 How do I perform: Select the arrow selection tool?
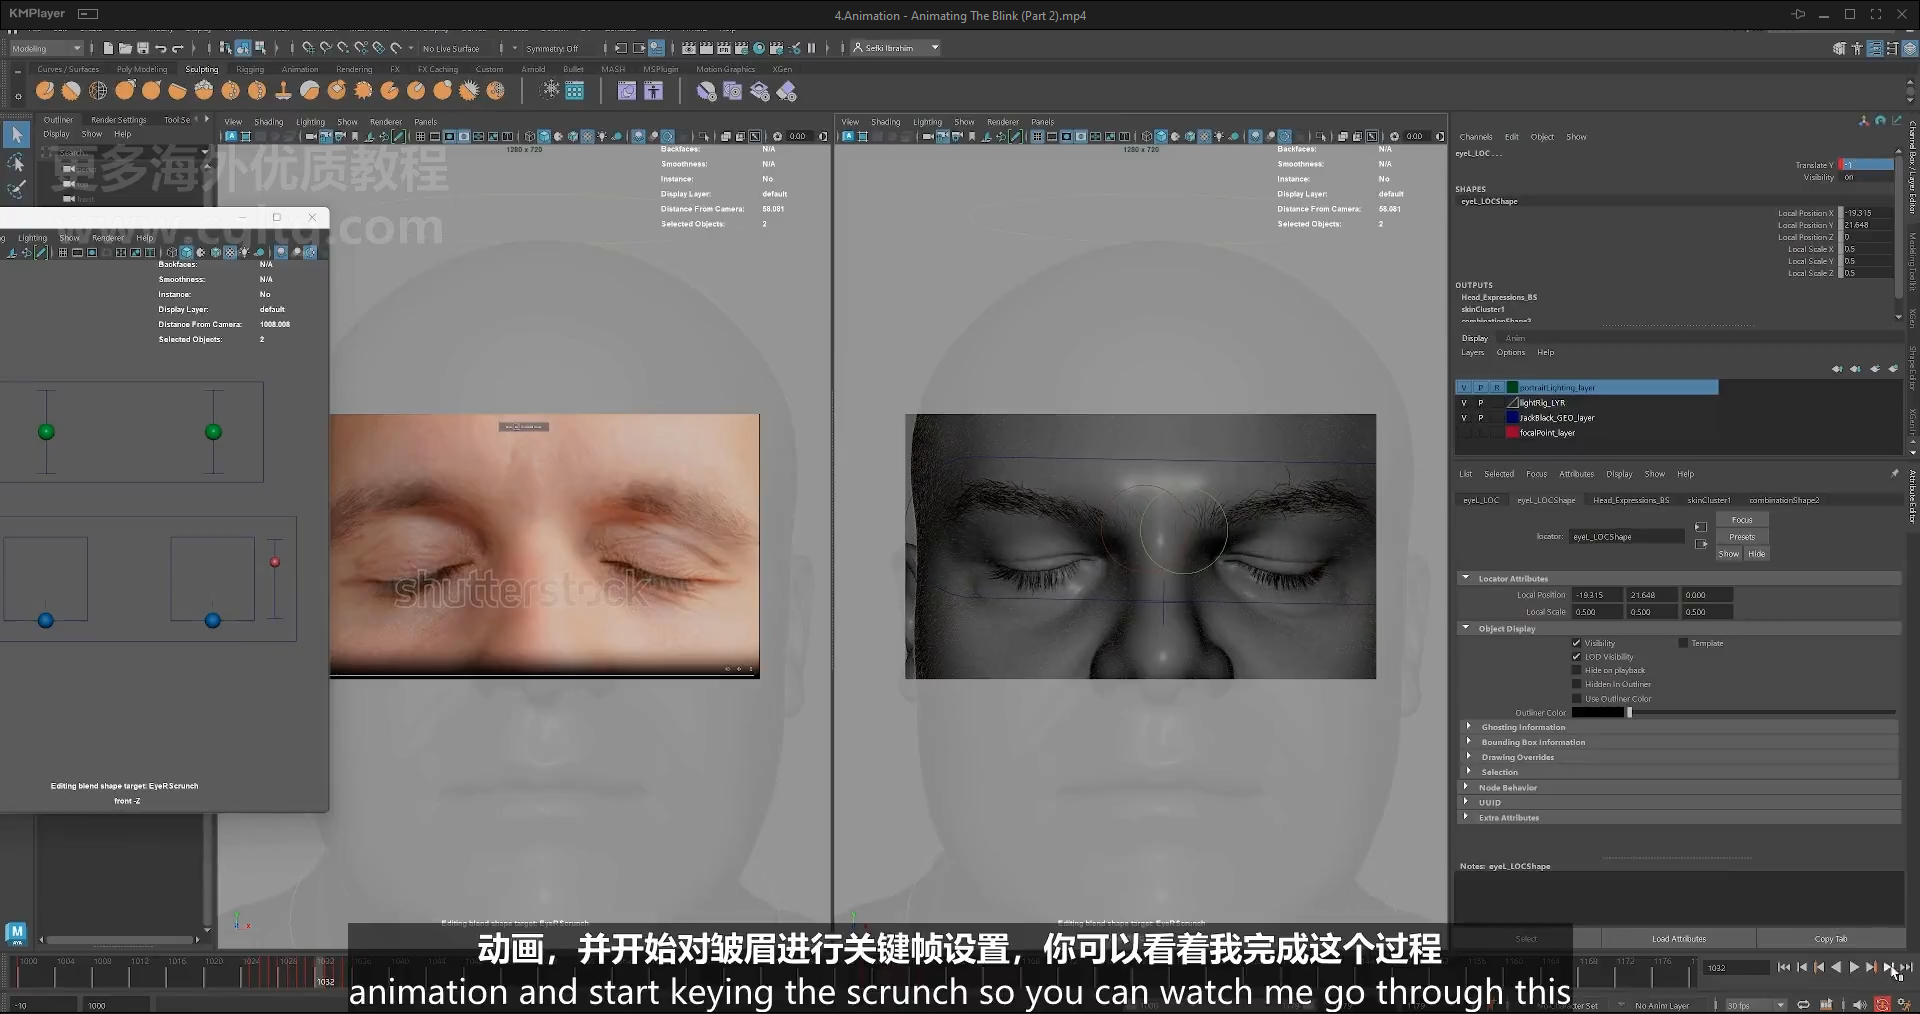click(x=17, y=134)
